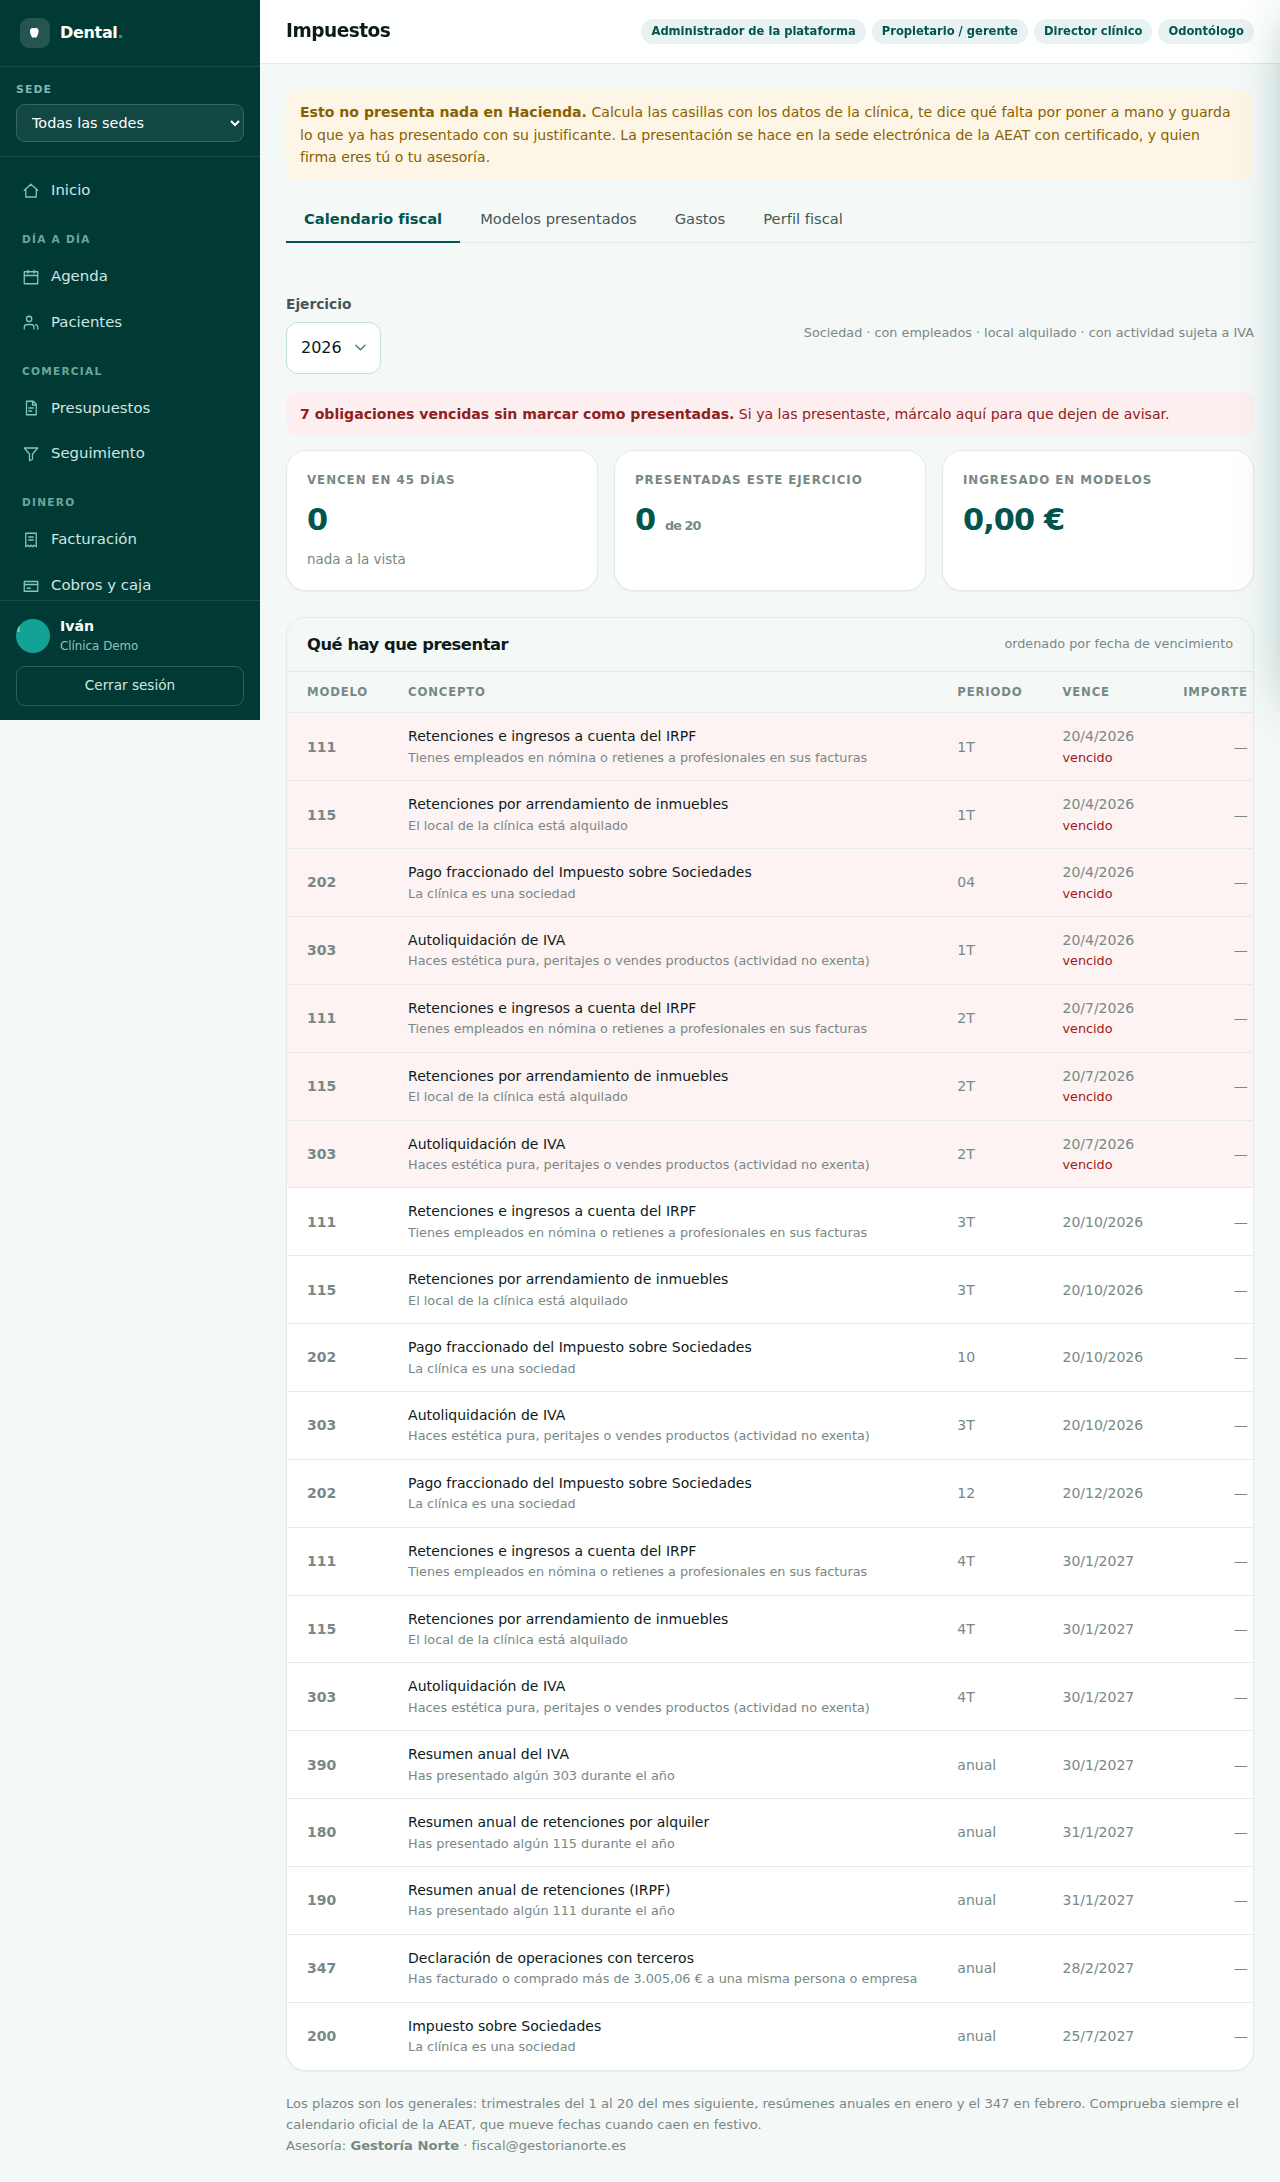Viewport: 1280px width, 2182px height.
Task: Click model 111 row for period 1T
Action: [x=770, y=747]
